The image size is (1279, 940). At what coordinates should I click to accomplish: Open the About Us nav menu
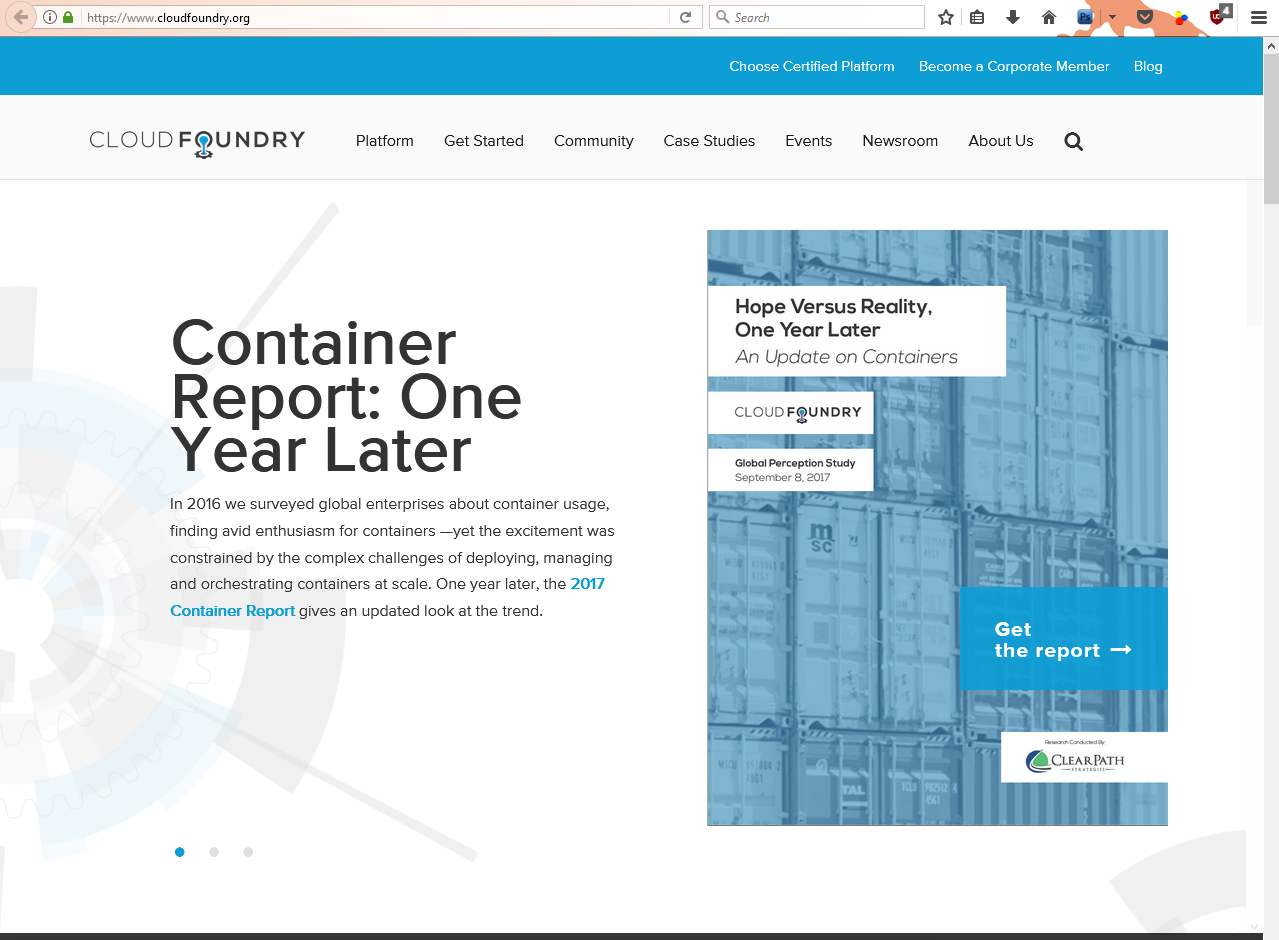click(x=1001, y=141)
